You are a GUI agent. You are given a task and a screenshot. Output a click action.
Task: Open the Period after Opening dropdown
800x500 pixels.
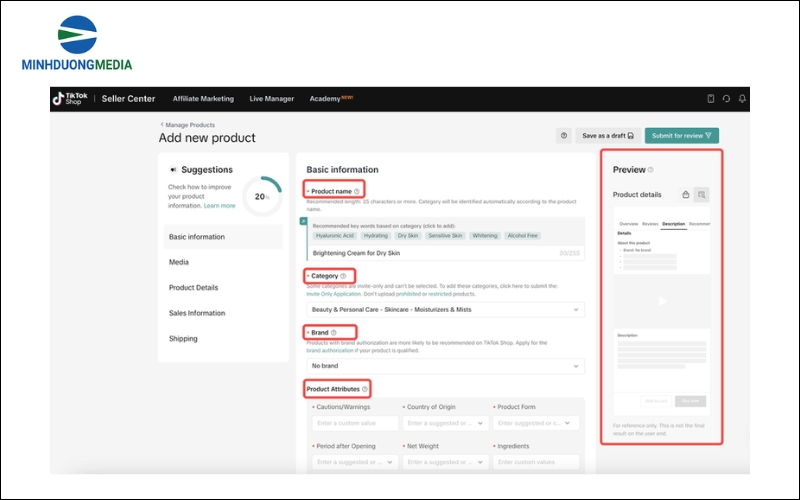click(355, 462)
